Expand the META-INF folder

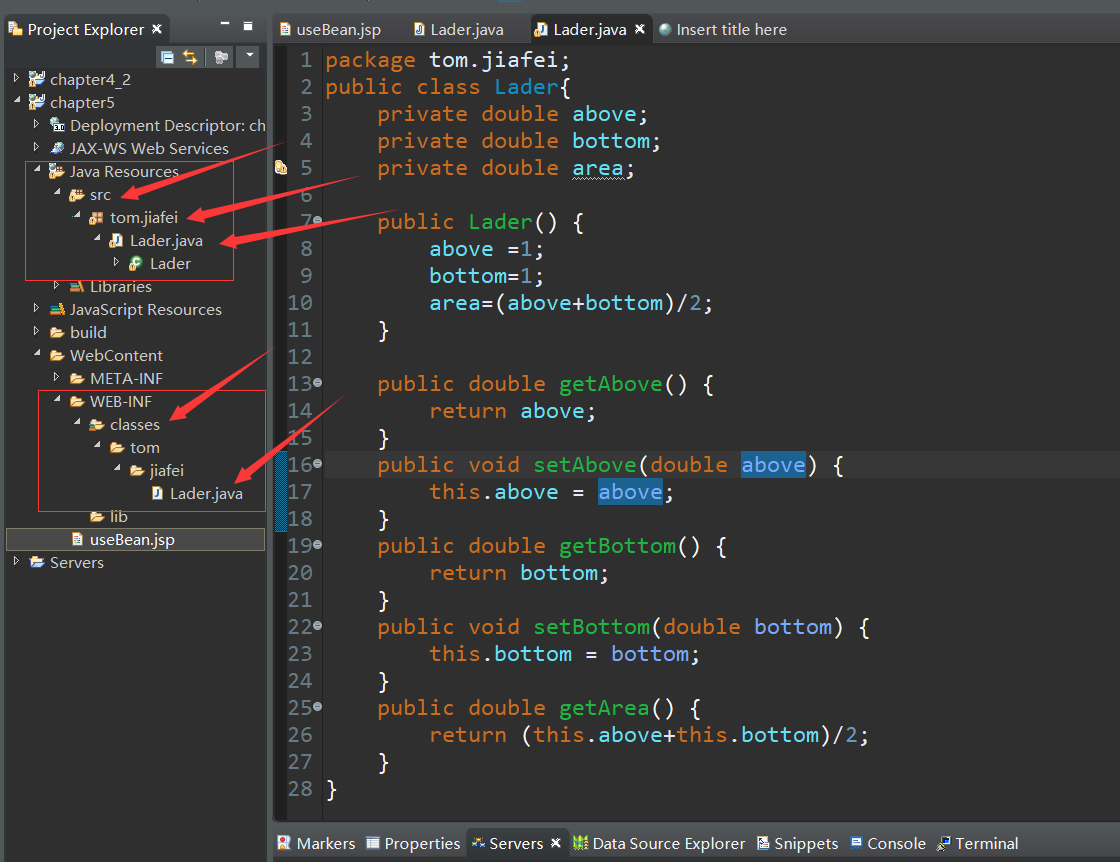coord(56,376)
